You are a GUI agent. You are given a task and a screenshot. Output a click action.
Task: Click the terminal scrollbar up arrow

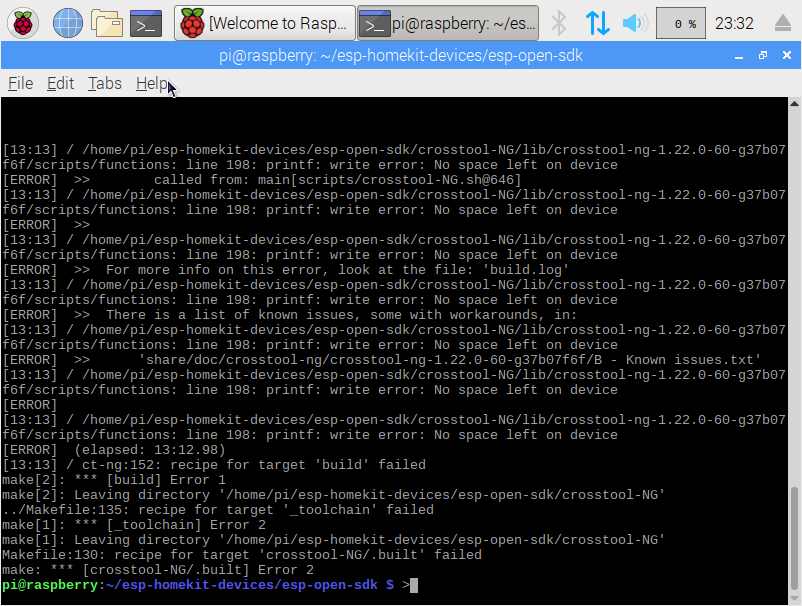click(794, 104)
